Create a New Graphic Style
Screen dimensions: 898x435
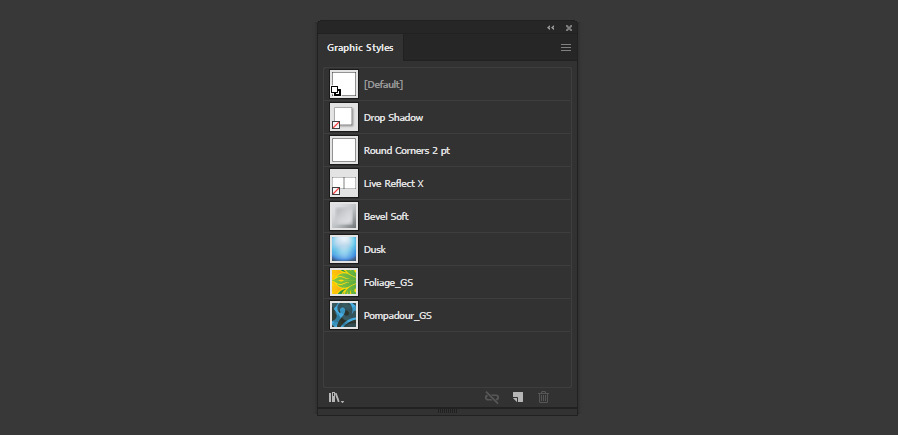point(518,397)
